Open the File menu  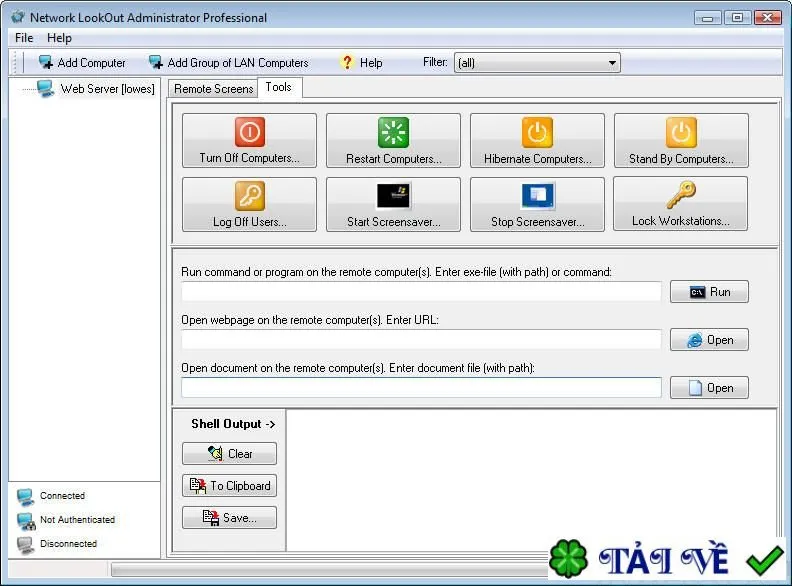pos(24,38)
